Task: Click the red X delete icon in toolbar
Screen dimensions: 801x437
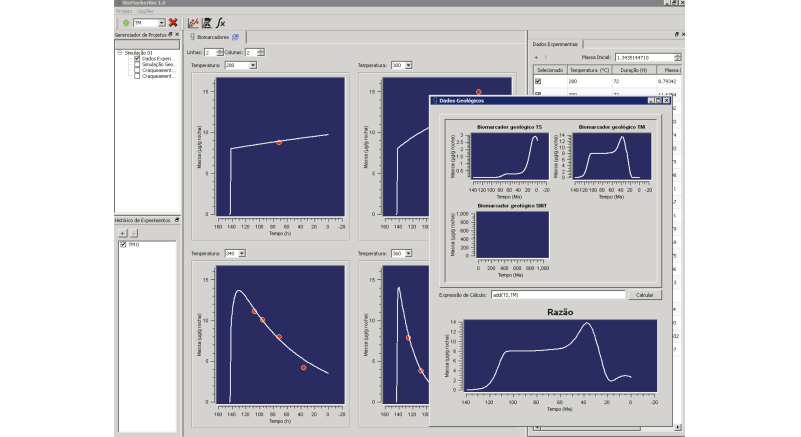Action: point(173,22)
